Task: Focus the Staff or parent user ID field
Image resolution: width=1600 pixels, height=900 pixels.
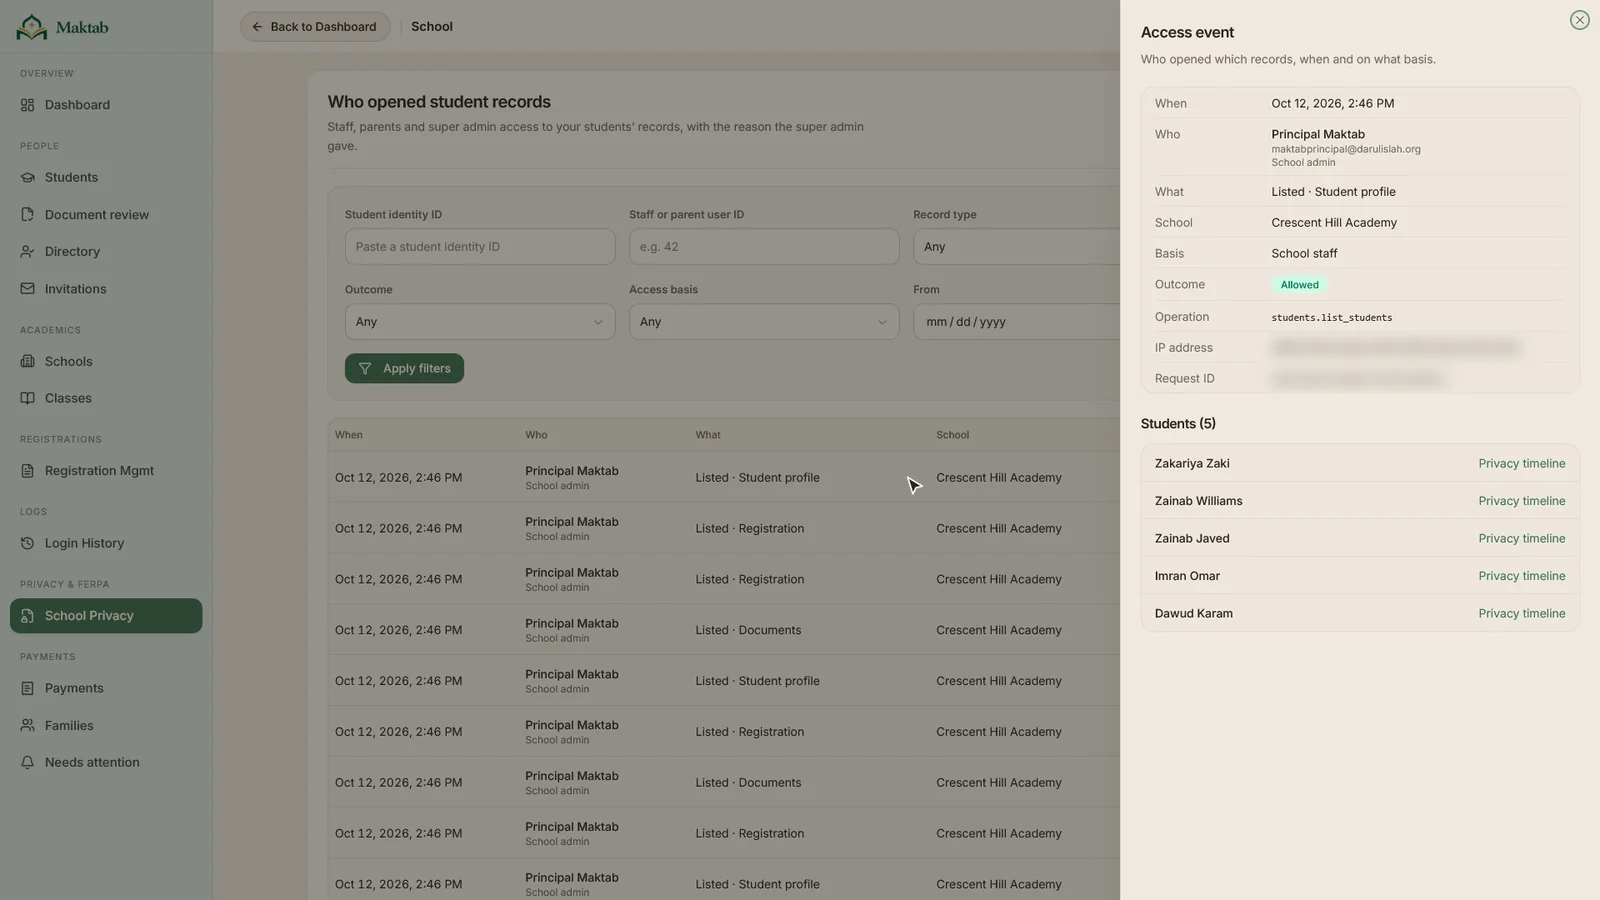Action: tap(764, 247)
